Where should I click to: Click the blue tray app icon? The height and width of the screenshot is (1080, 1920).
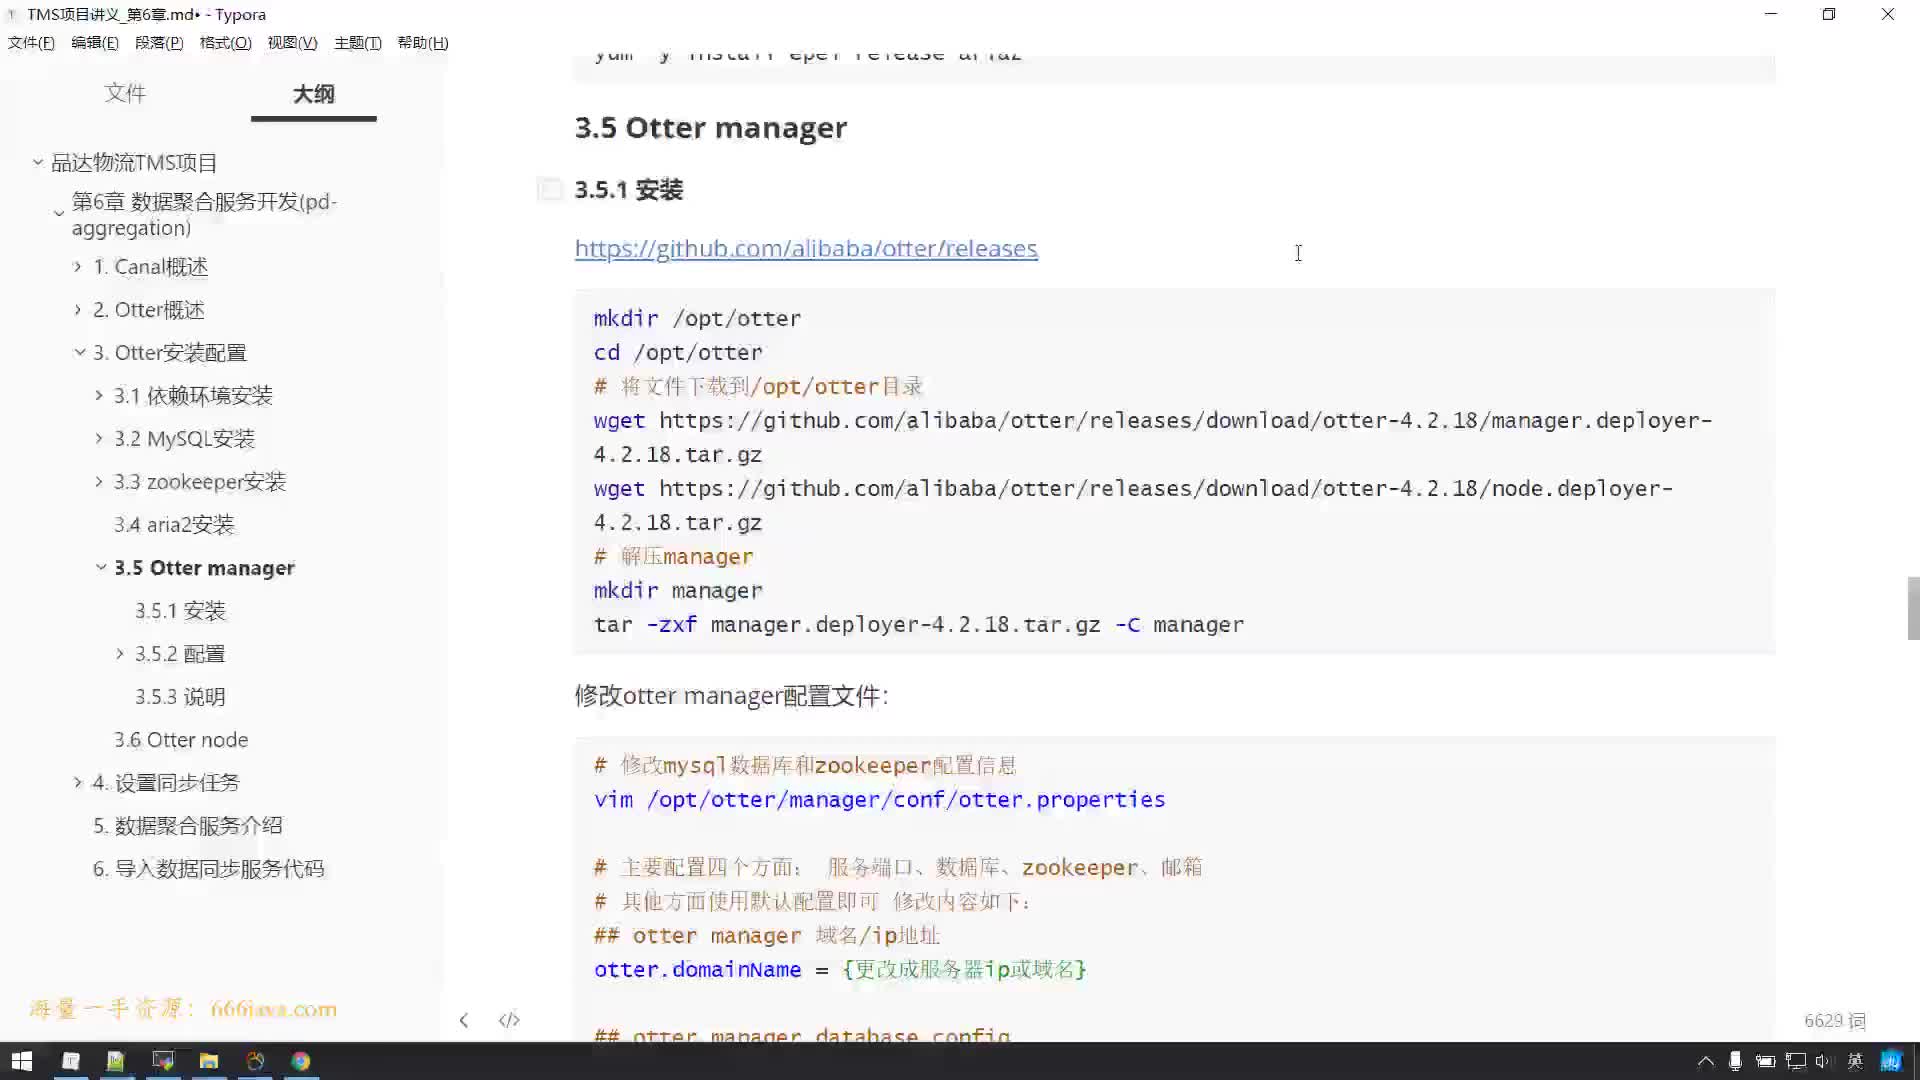[x=1891, y=1061]
